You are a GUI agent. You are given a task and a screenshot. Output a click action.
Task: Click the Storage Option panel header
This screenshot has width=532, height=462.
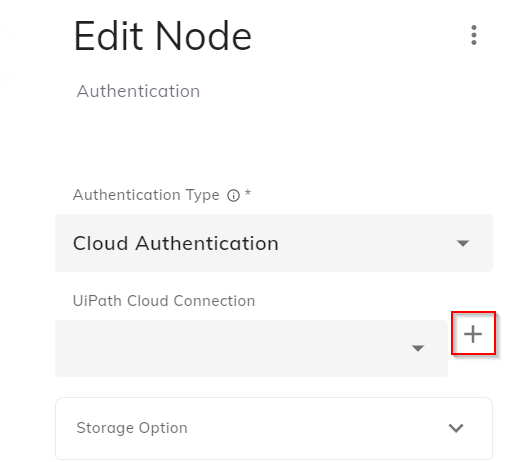tap(274, 428)
